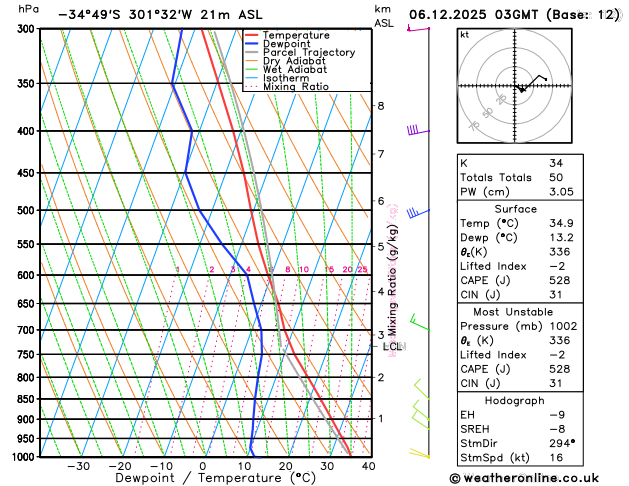Click the EH value '-9'

coord(558,415)
